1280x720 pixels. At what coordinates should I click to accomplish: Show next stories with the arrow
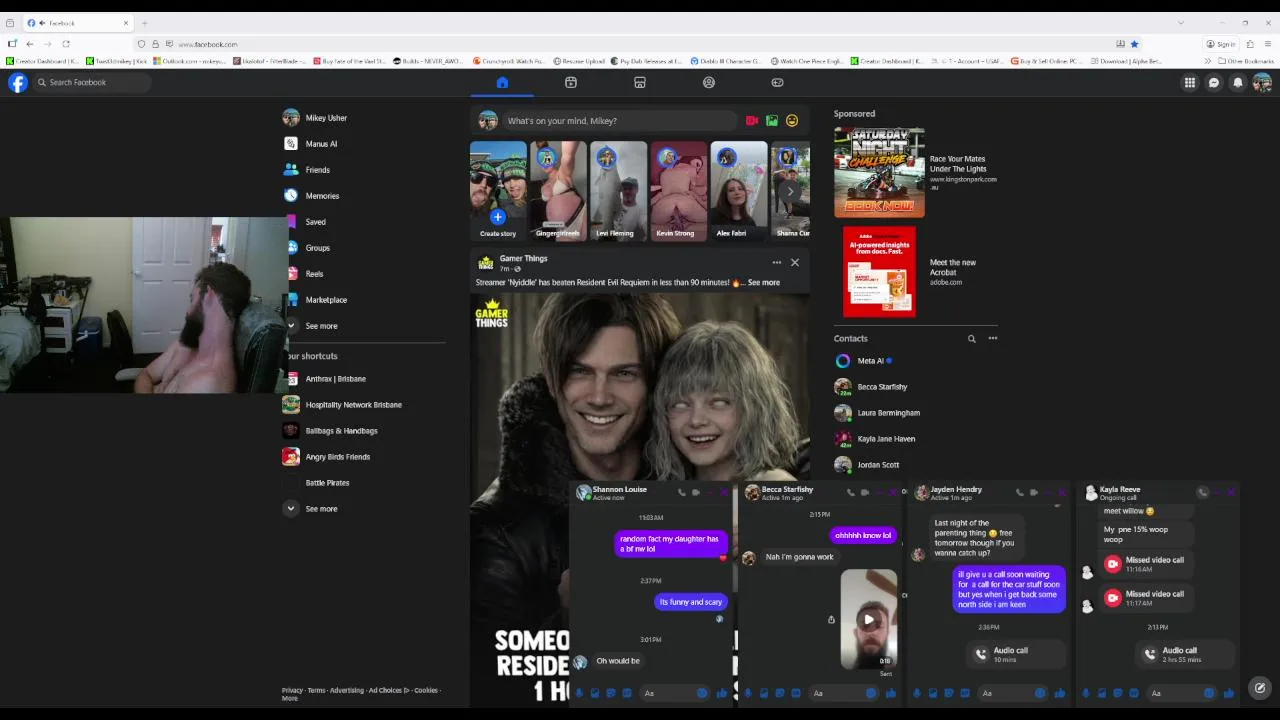click(x=790, y=191)
